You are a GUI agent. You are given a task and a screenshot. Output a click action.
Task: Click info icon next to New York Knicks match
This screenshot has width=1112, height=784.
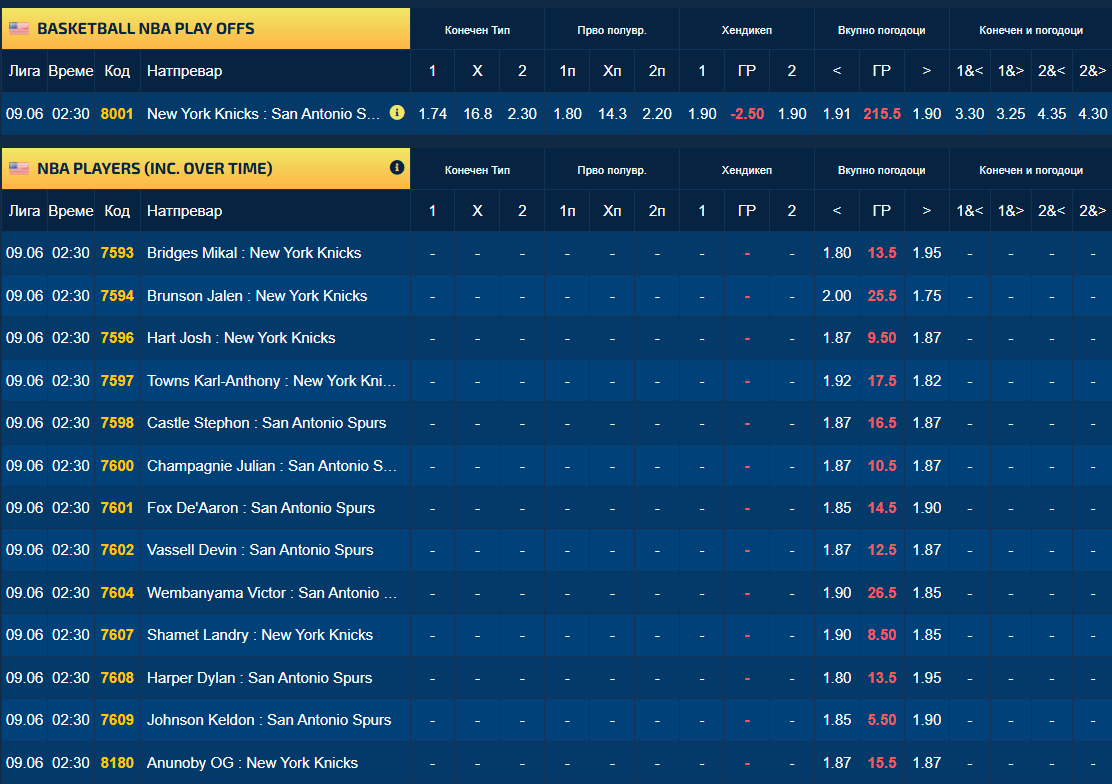pos(397,113)
